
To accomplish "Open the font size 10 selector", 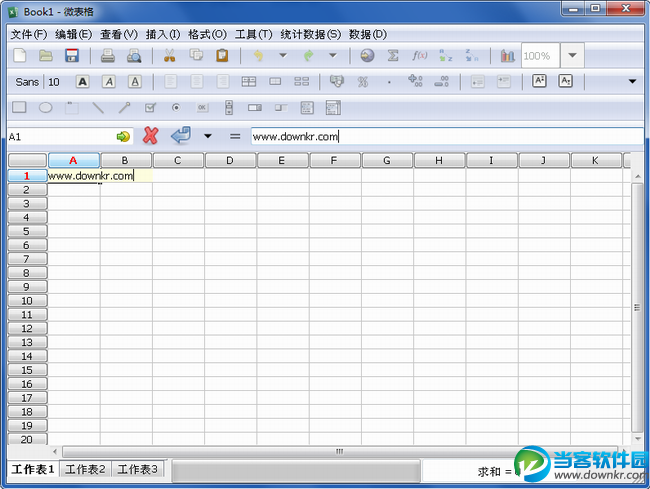I will click(x=54, y=82).
